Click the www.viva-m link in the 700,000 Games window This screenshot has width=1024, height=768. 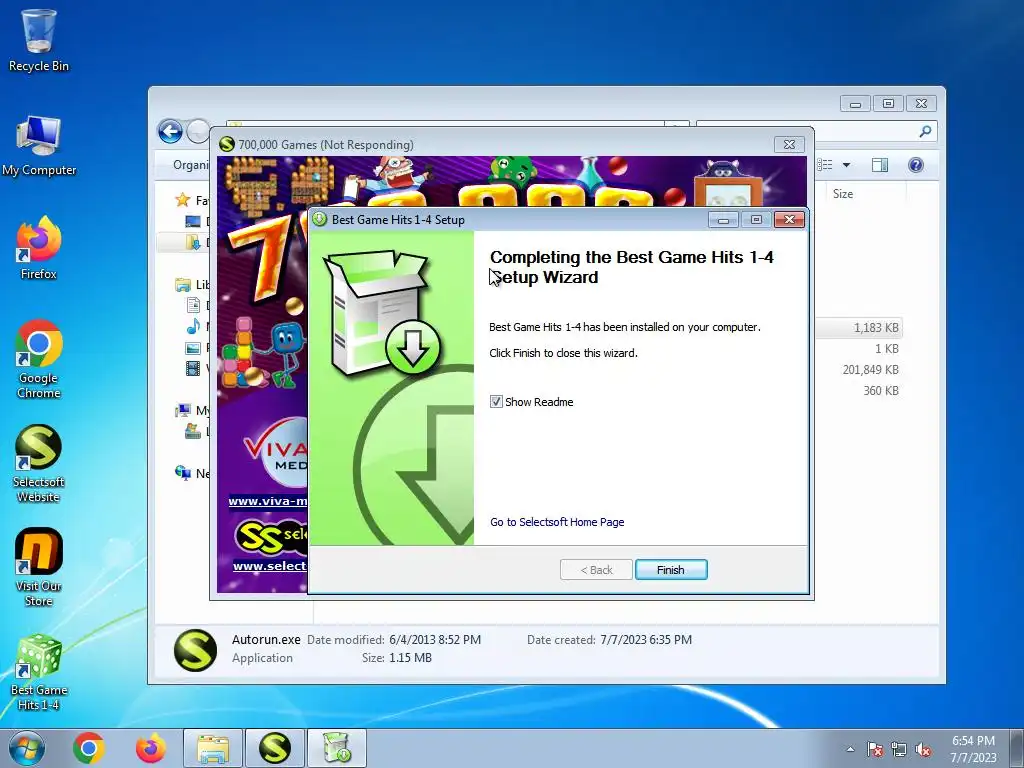(268, 502)
